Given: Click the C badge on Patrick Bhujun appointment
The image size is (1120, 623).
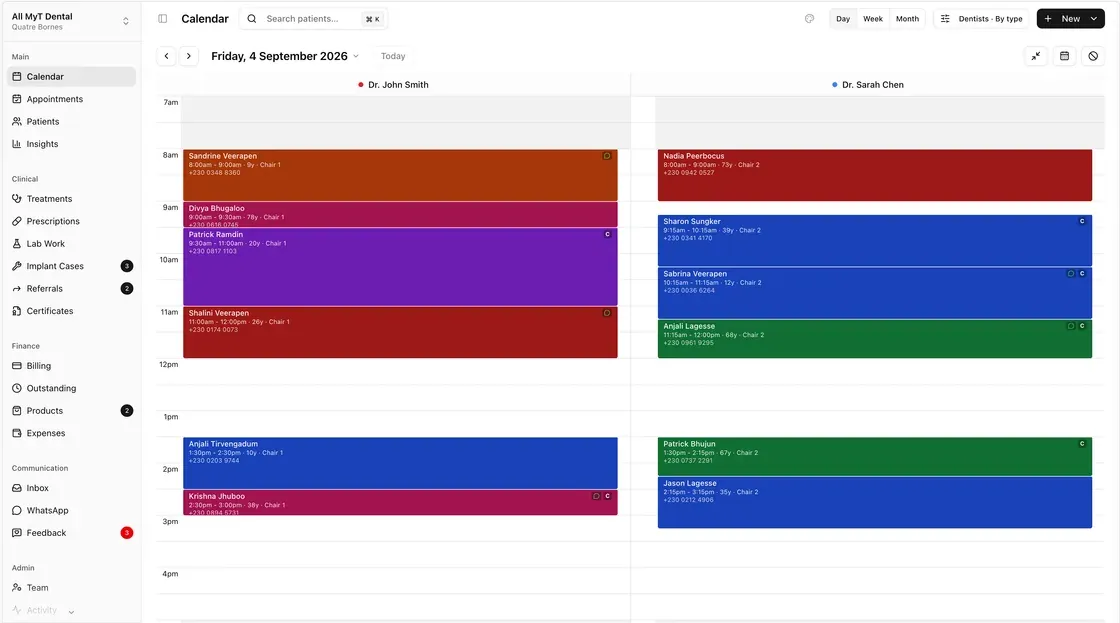Looking at the screenshot, I should point(1082,444).
